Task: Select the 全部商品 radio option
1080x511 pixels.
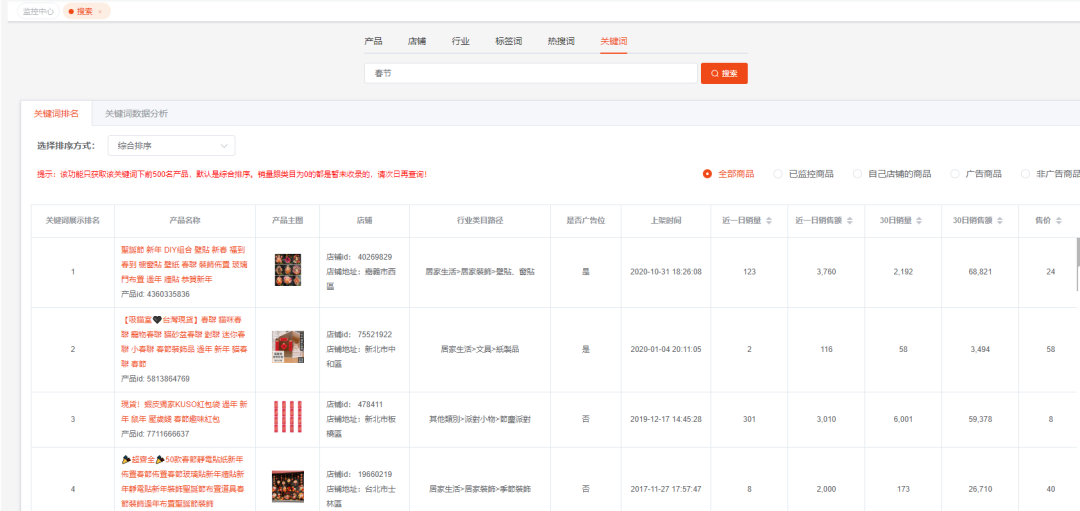Action: (728, 174)
